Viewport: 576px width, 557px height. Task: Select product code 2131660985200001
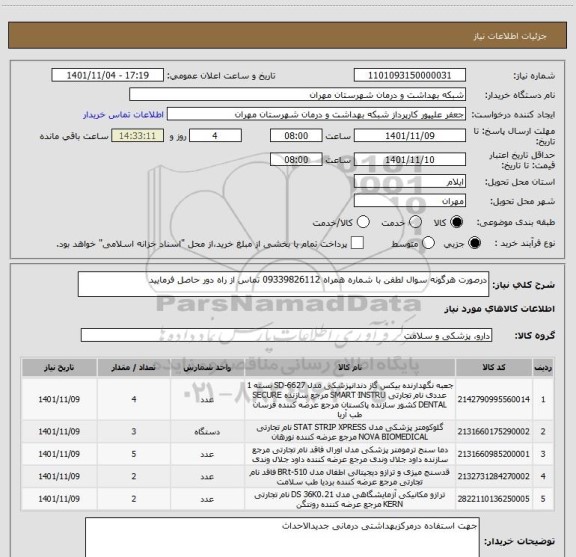click(x=494, y=454)
